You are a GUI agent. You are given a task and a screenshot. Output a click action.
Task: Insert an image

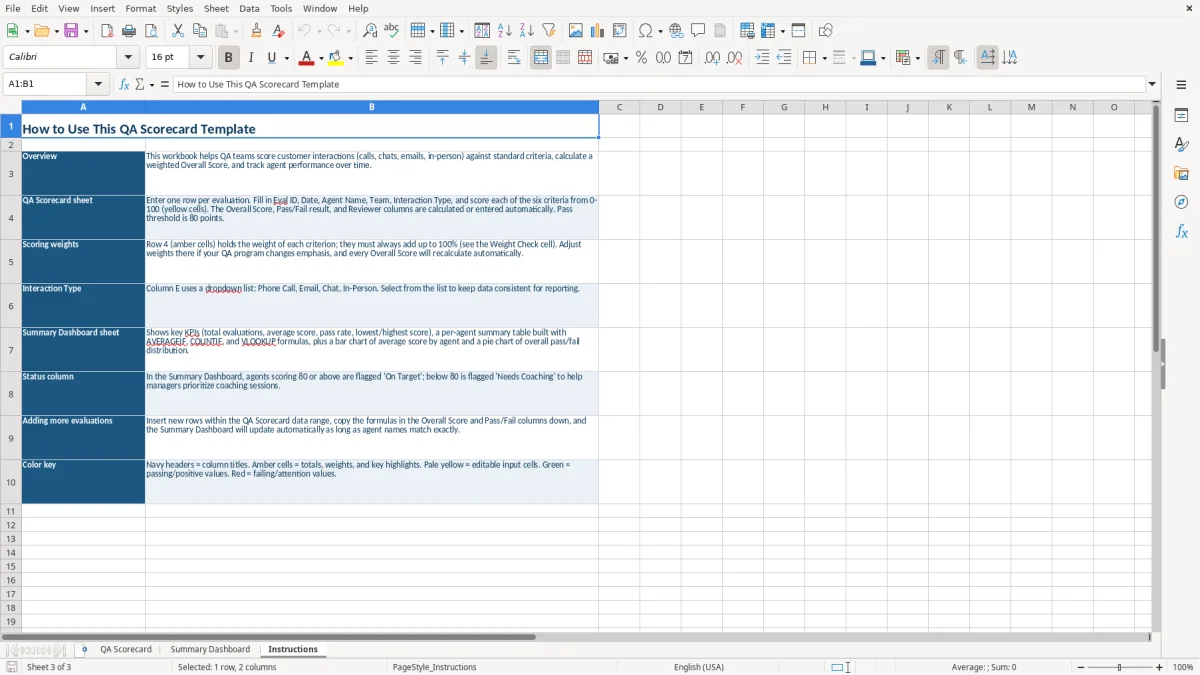(x=576, y=31)
